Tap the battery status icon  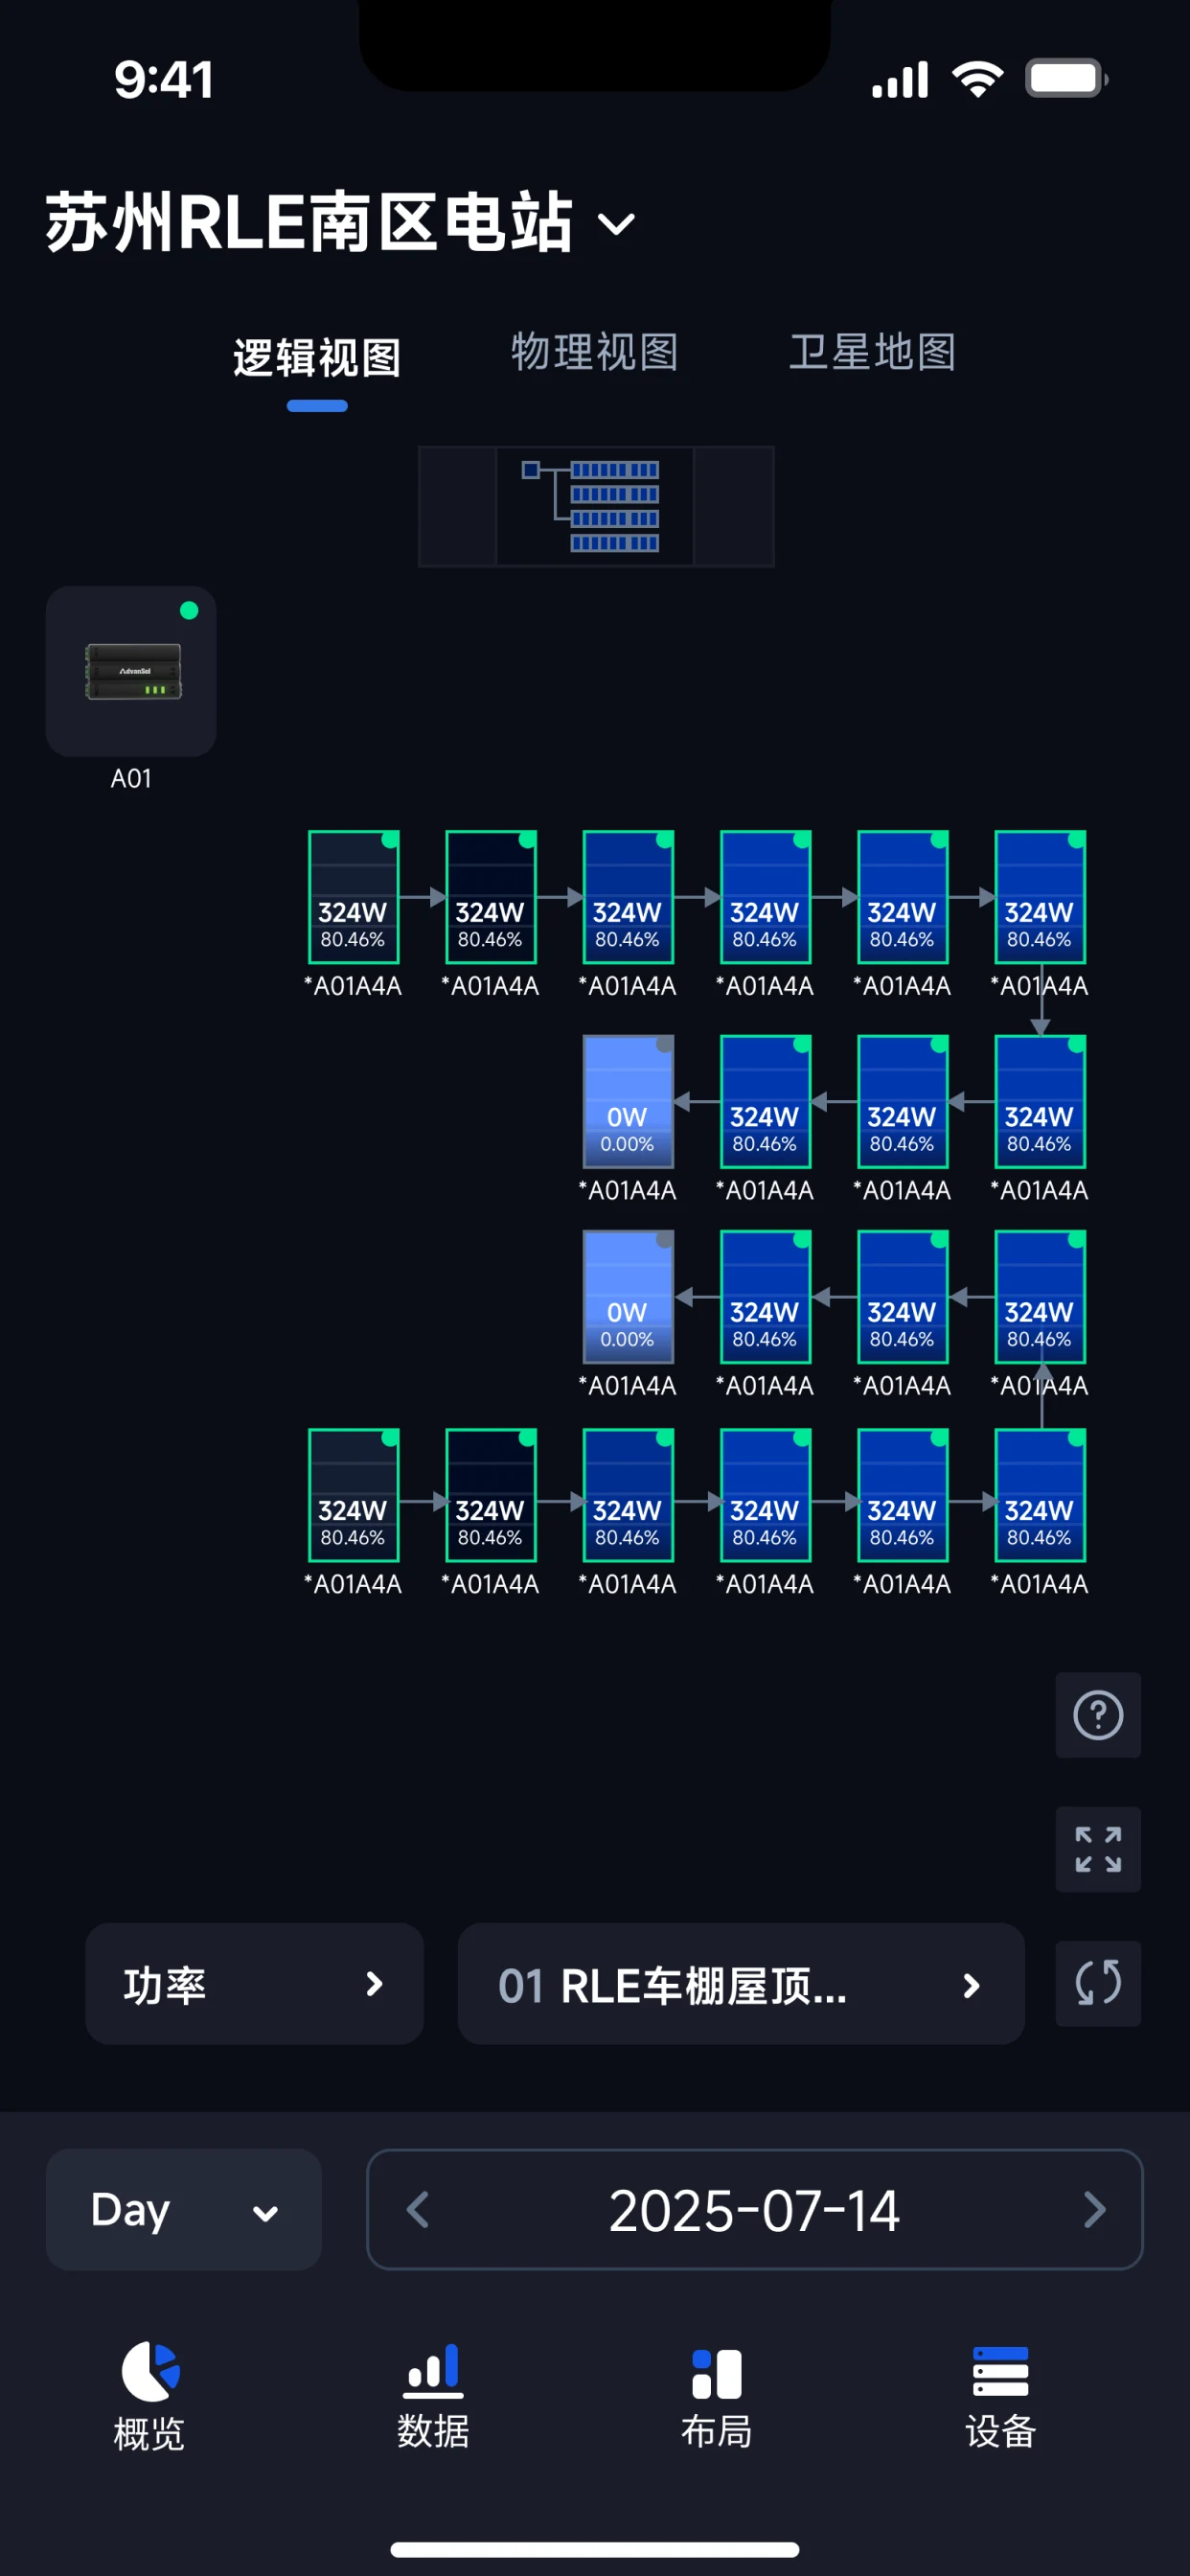click(1066, 79)
